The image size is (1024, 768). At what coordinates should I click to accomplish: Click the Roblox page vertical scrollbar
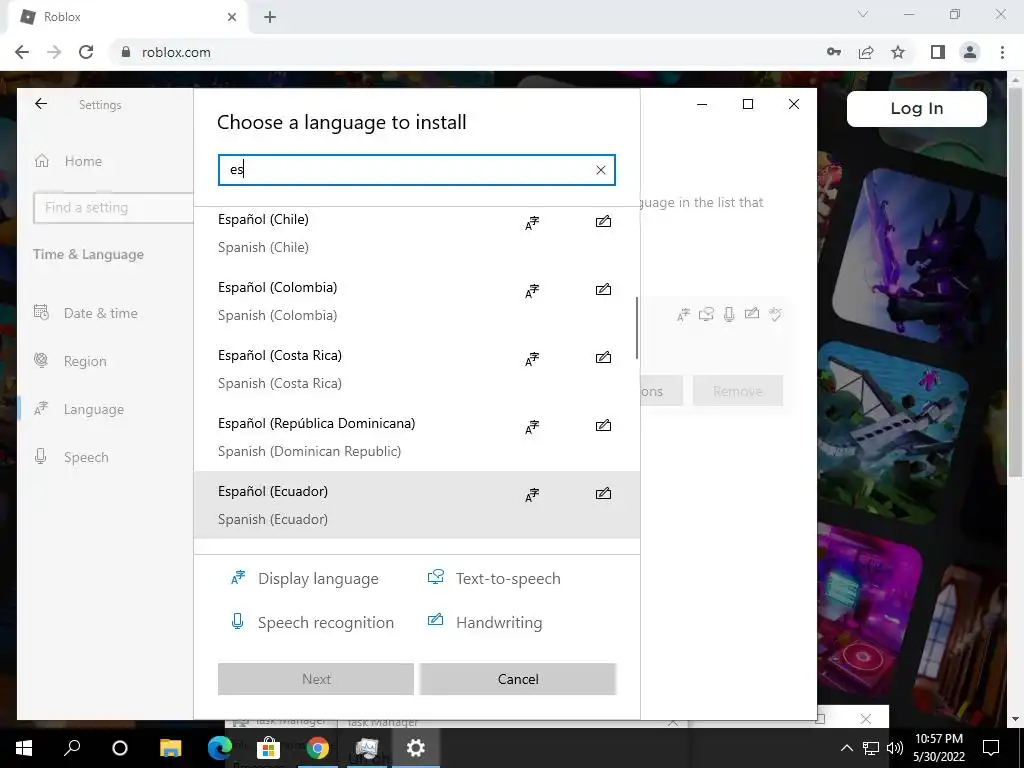point(1015,281)
